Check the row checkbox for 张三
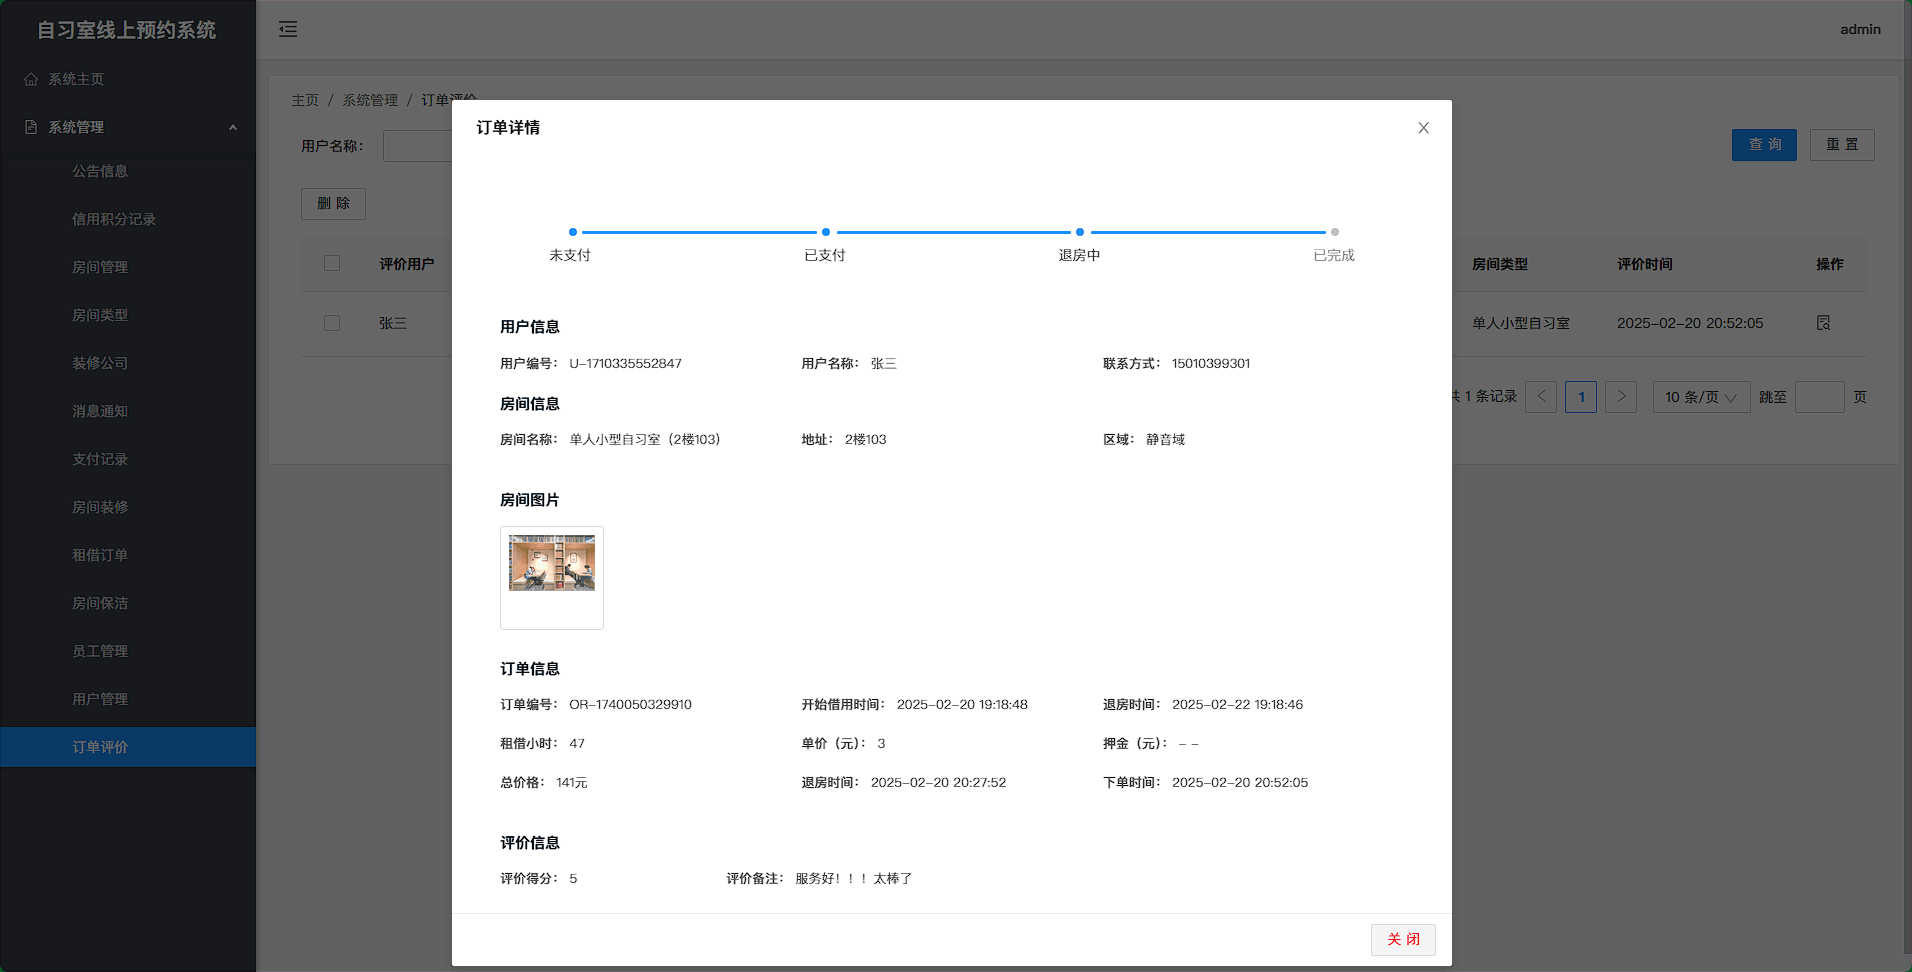This screenshot has height=972, width=1912. (x=332, y=323)
